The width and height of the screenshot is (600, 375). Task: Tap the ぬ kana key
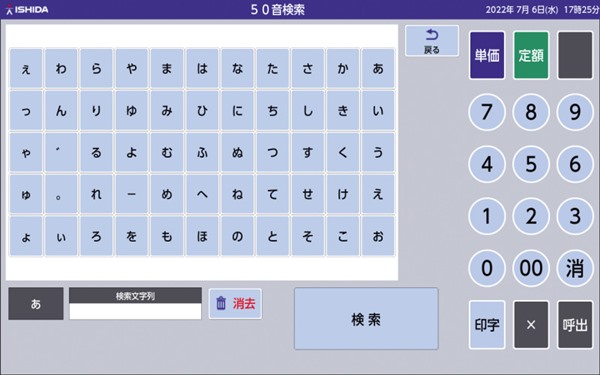click(237, 152)
